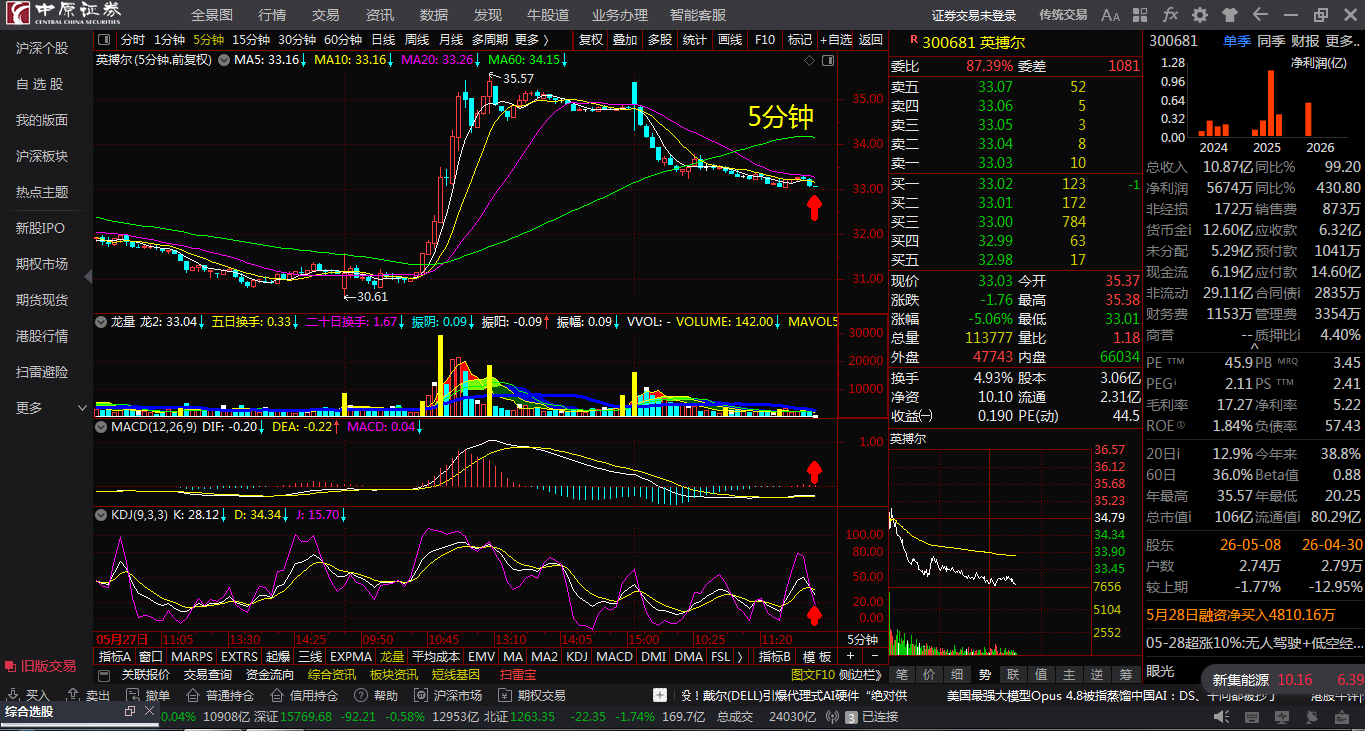Click the MA20 magenta value label

(439, 60)
